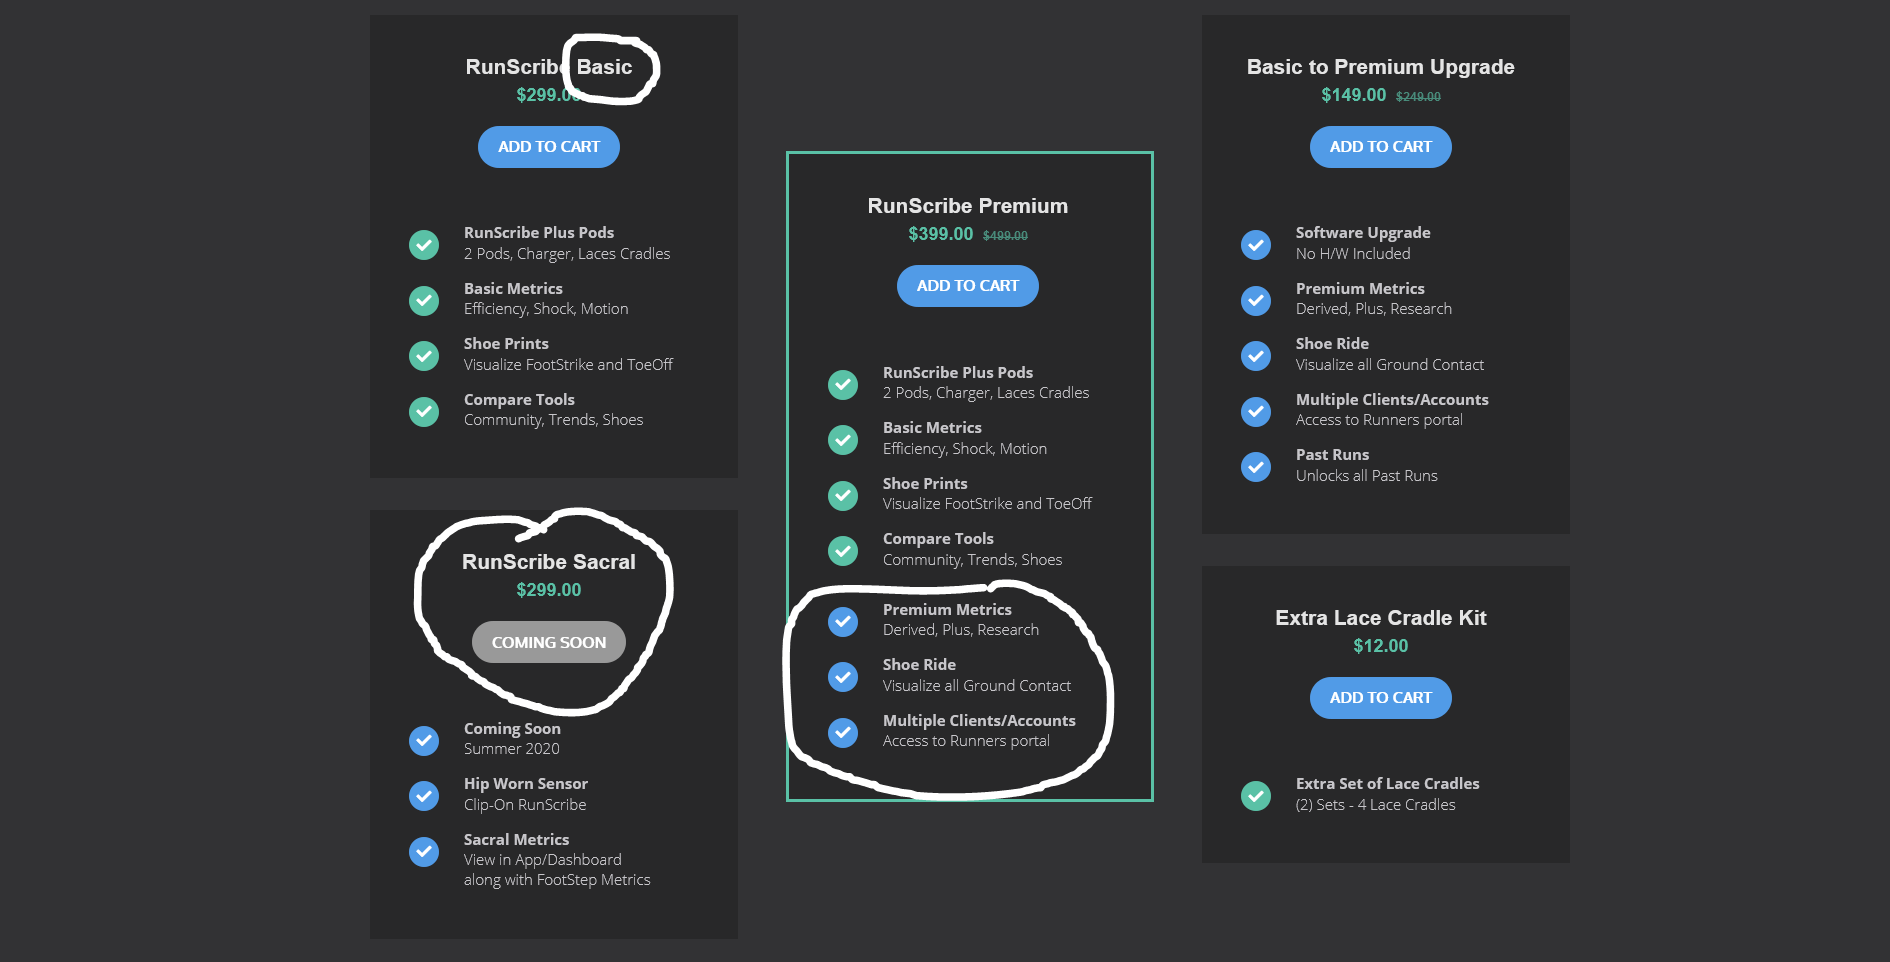Click checkmark beside Compare Tools in Premium card

[843, 550]
